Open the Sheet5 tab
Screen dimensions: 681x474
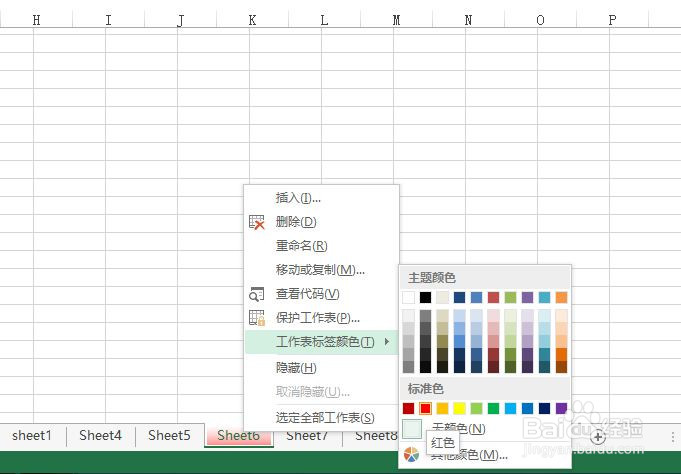pyautogui.click(x=169, y=435)
